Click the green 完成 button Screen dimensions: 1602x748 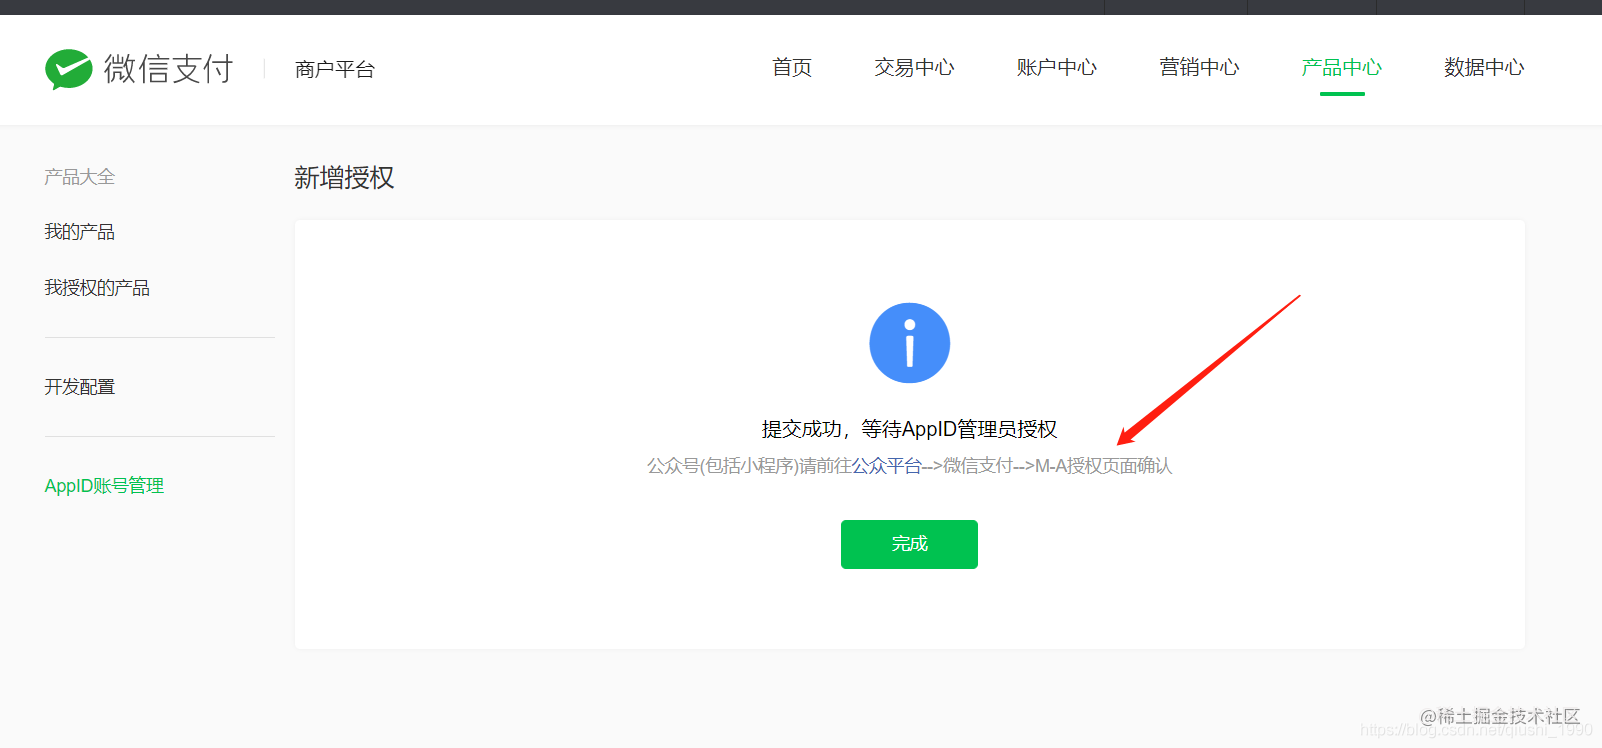pyautogui.click(x=909, y=544)
